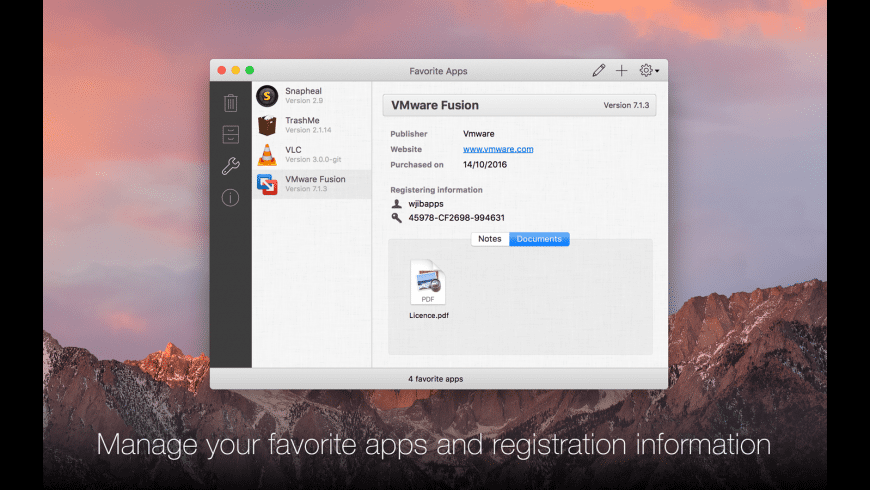Image resolution: width=870 pixels, height=490 pixels.
Task: Click the Purchased on label
Action: pos(417,164)
